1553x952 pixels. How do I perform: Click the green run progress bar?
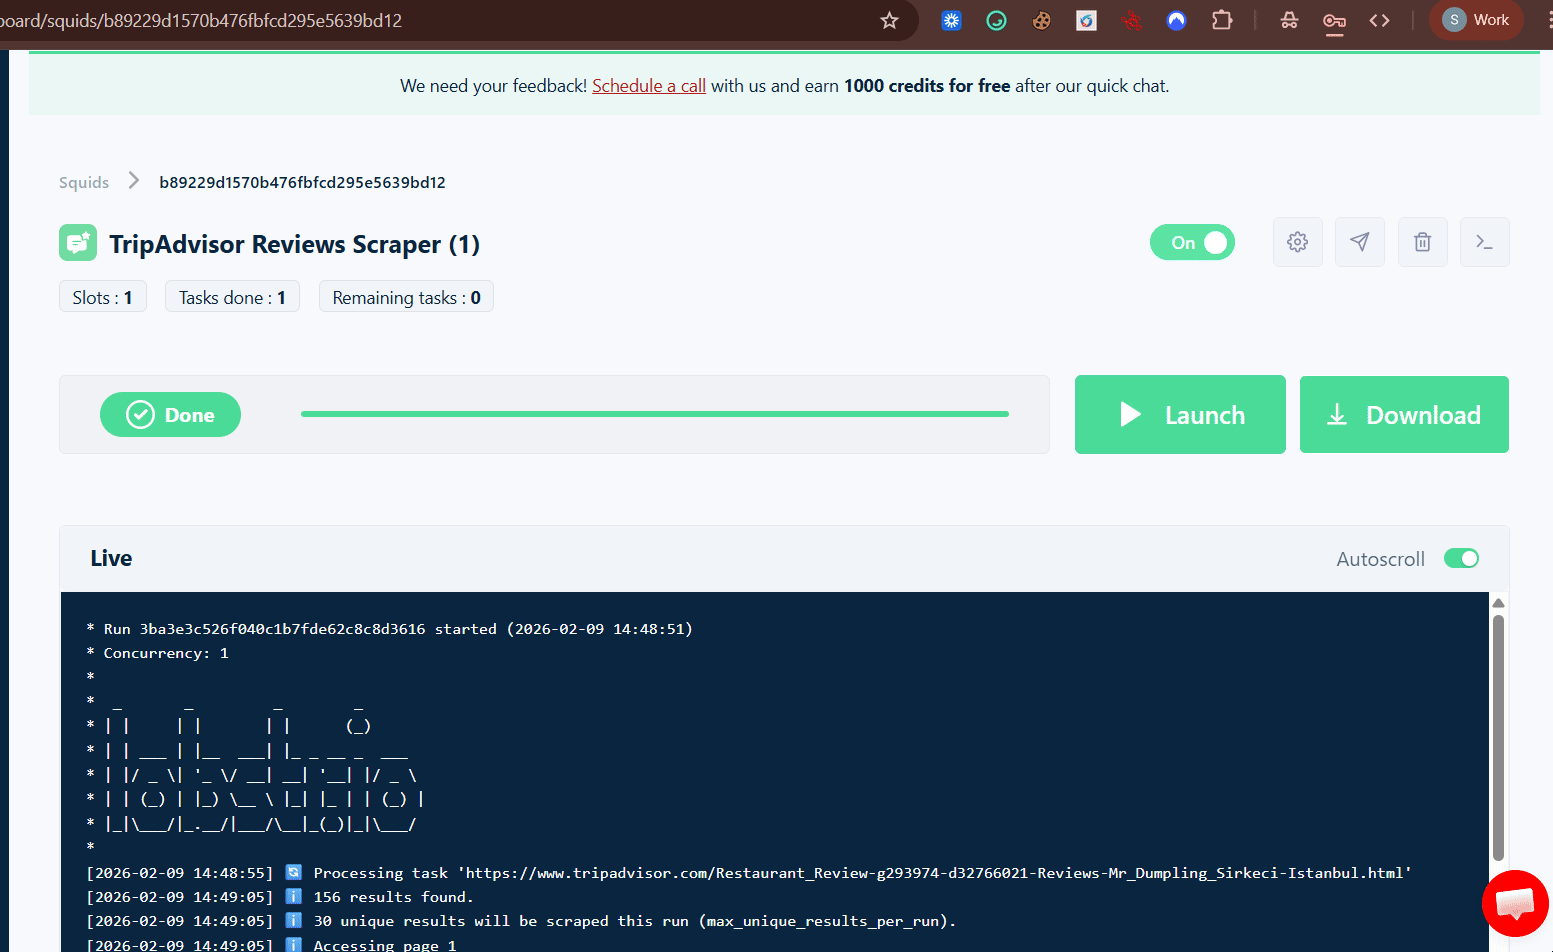654,414
